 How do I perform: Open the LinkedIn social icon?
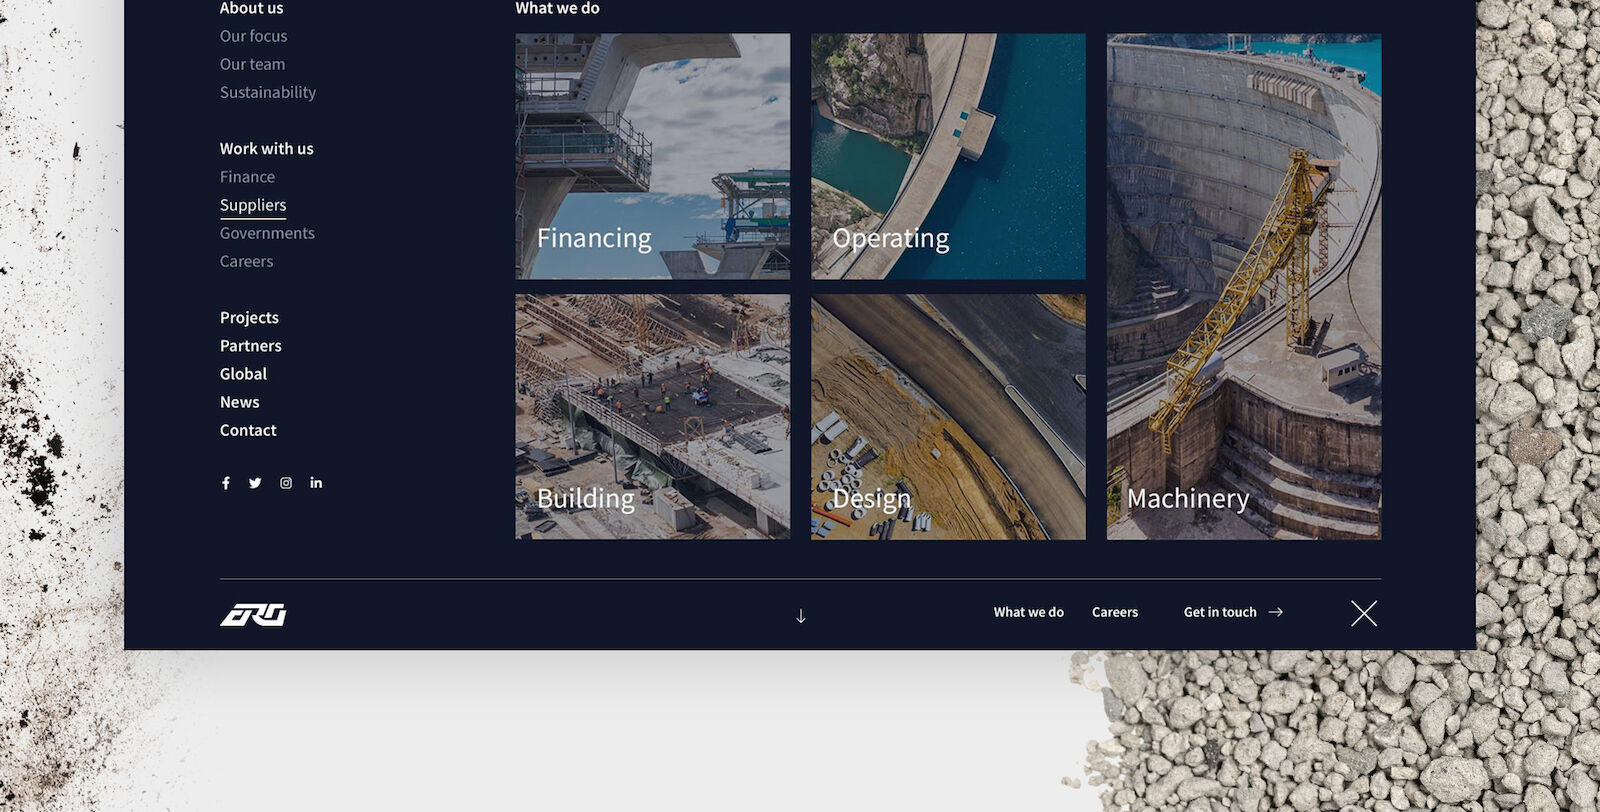coord(316,483)
